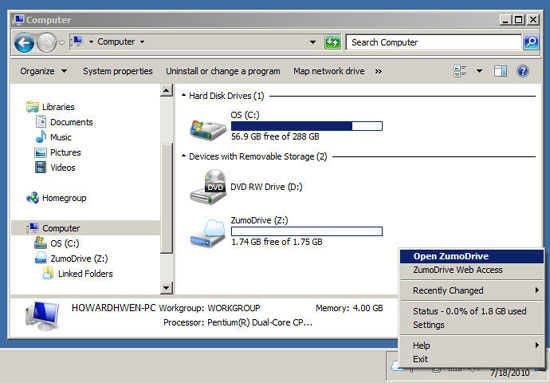Select the ZumoDrive (Z:) cloud drive icon
The height and width of the screenshot is (383, 550).
(208, 233)
